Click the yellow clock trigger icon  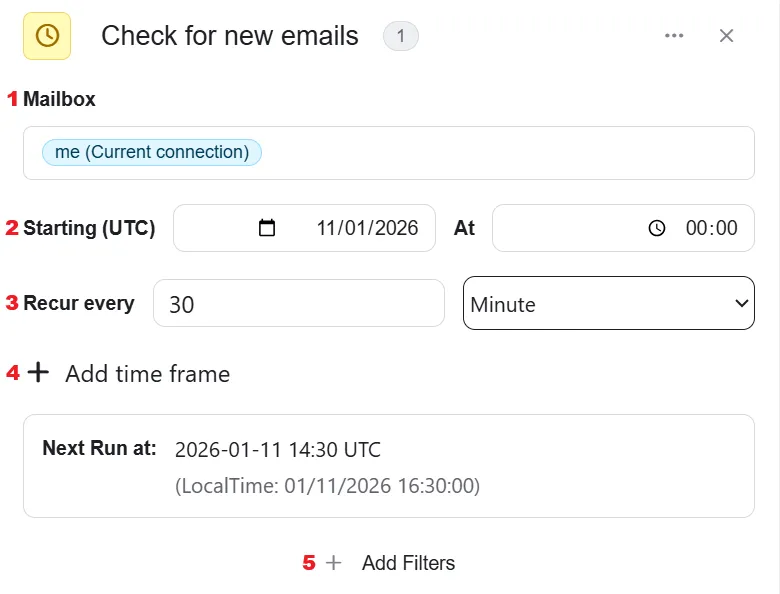[47, 36]
